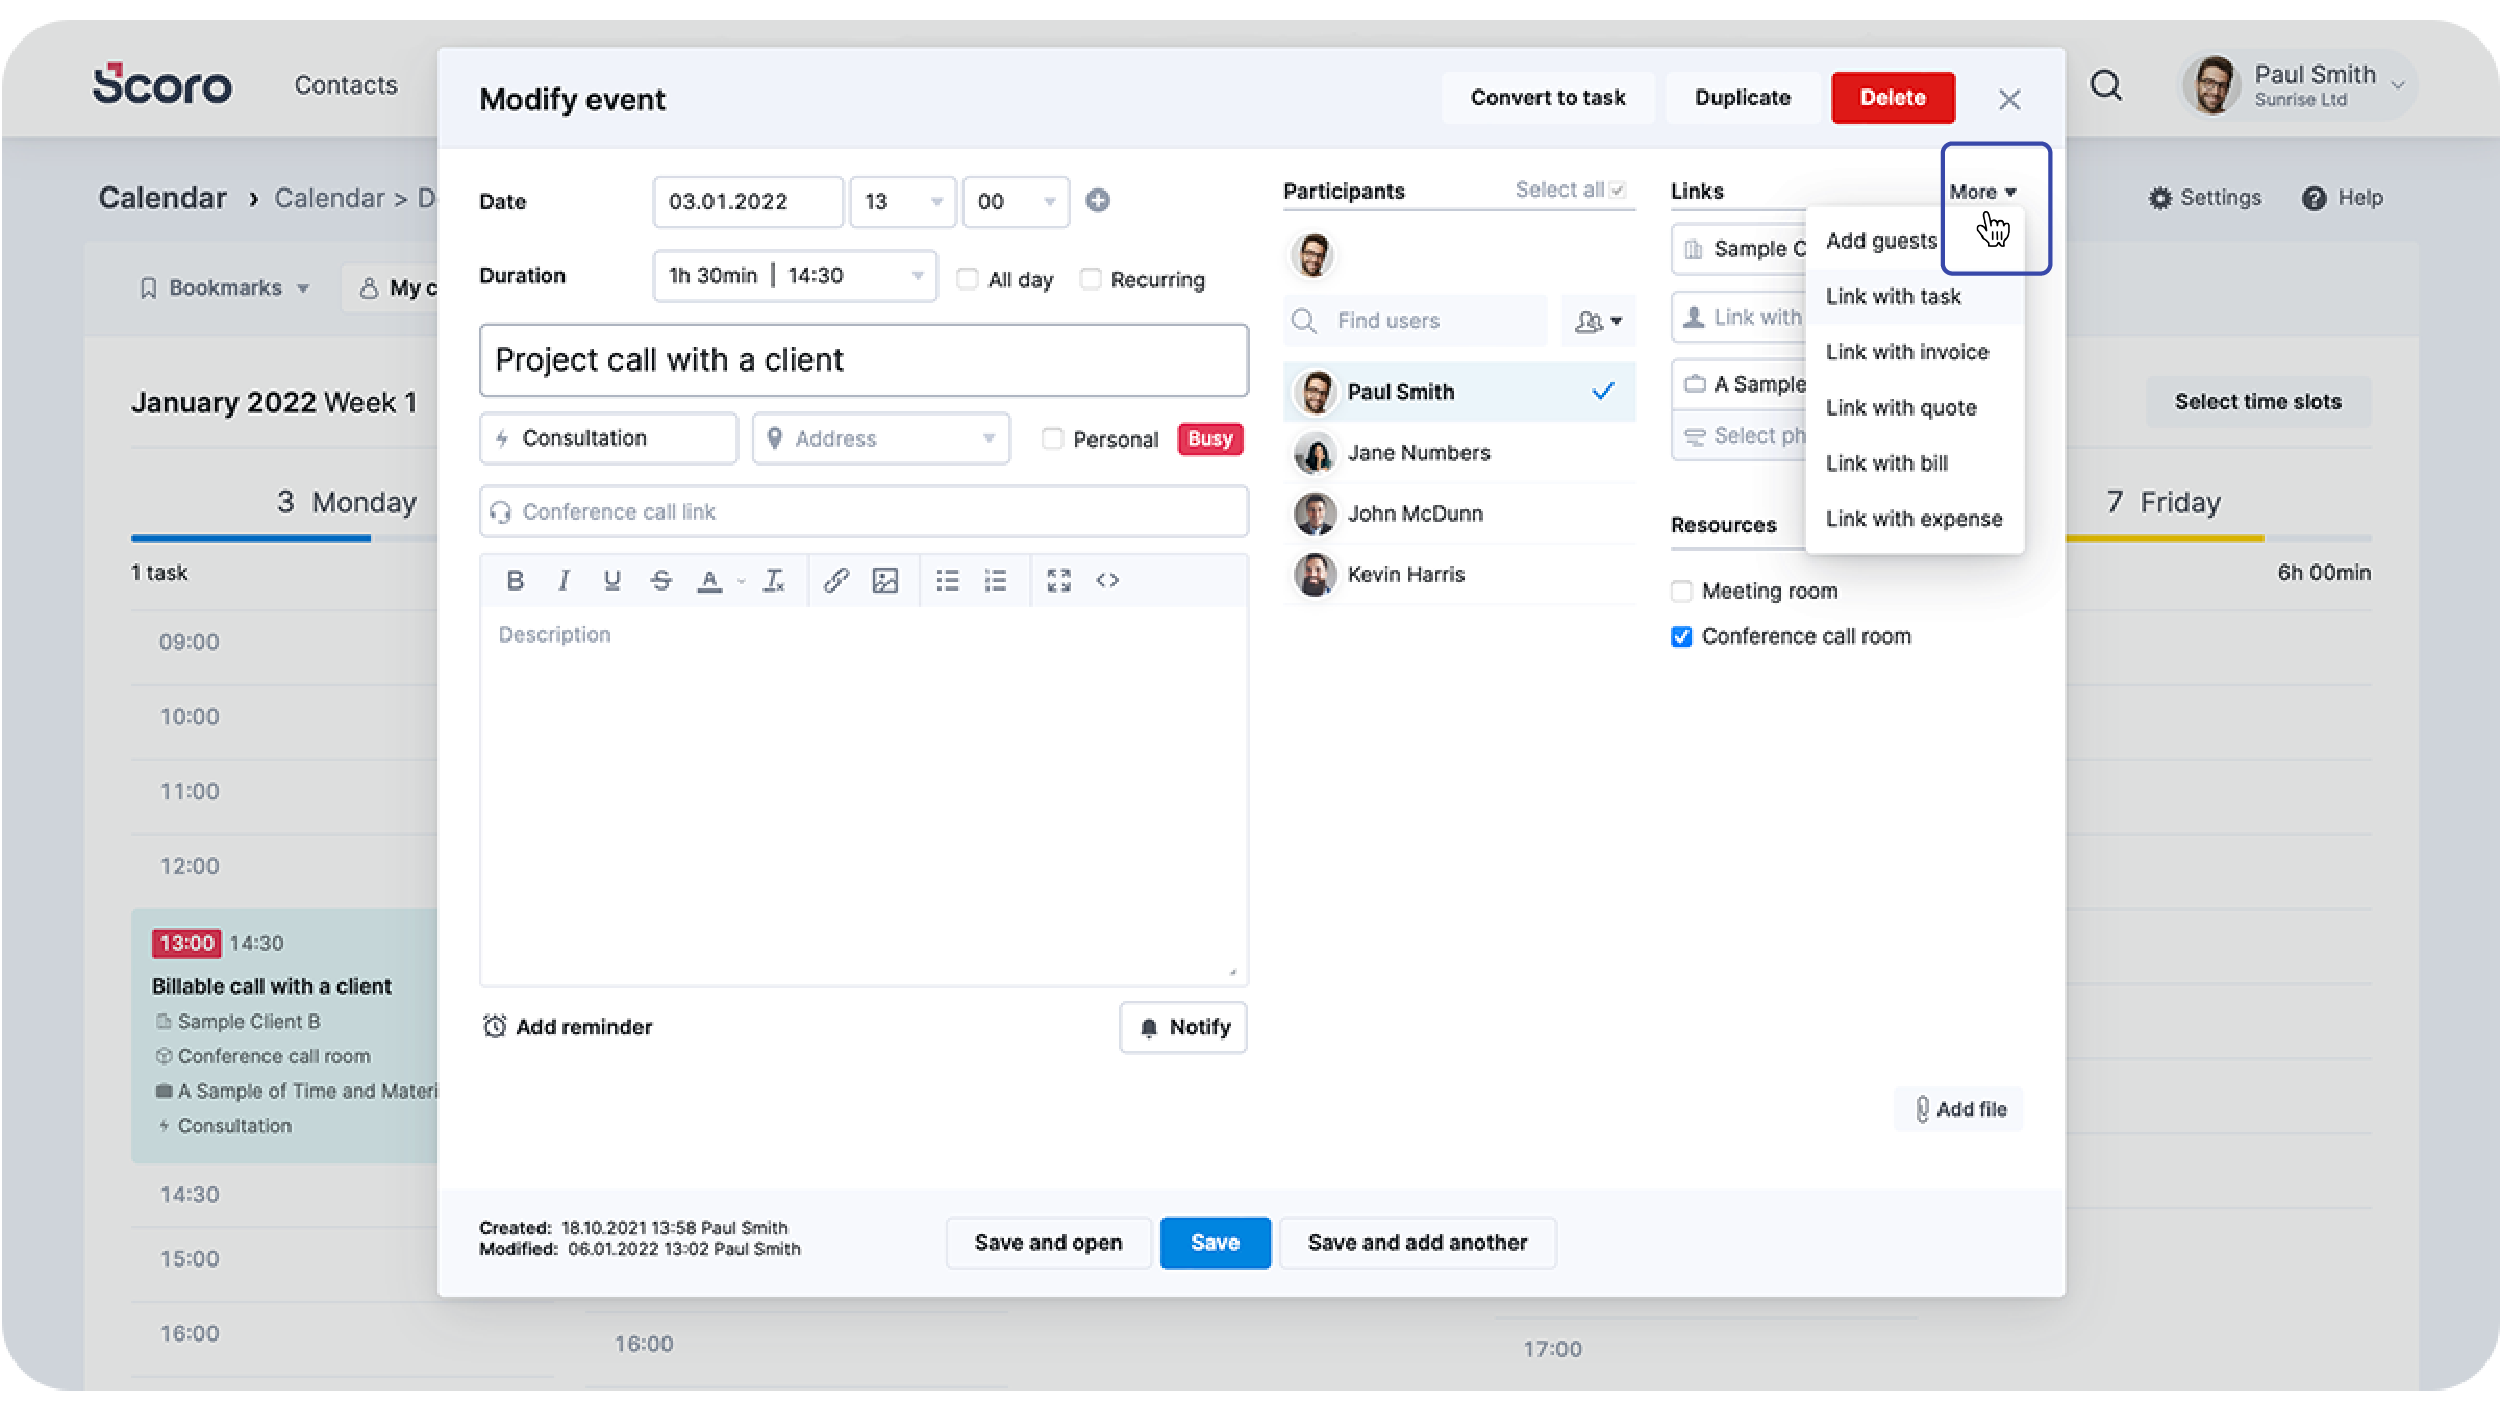
Task: Click Save and add another
Action: coord(1417,1243)
